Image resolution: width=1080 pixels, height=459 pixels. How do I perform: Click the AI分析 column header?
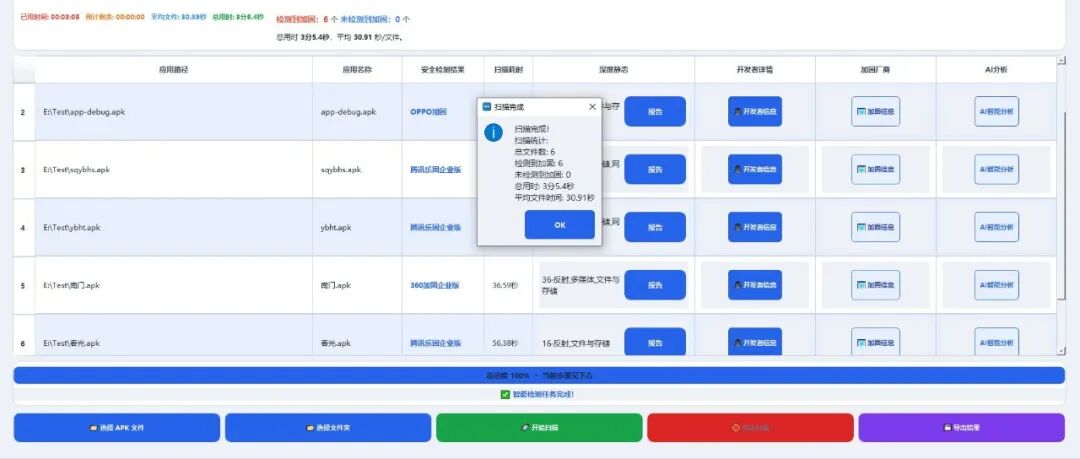(996, 70)
